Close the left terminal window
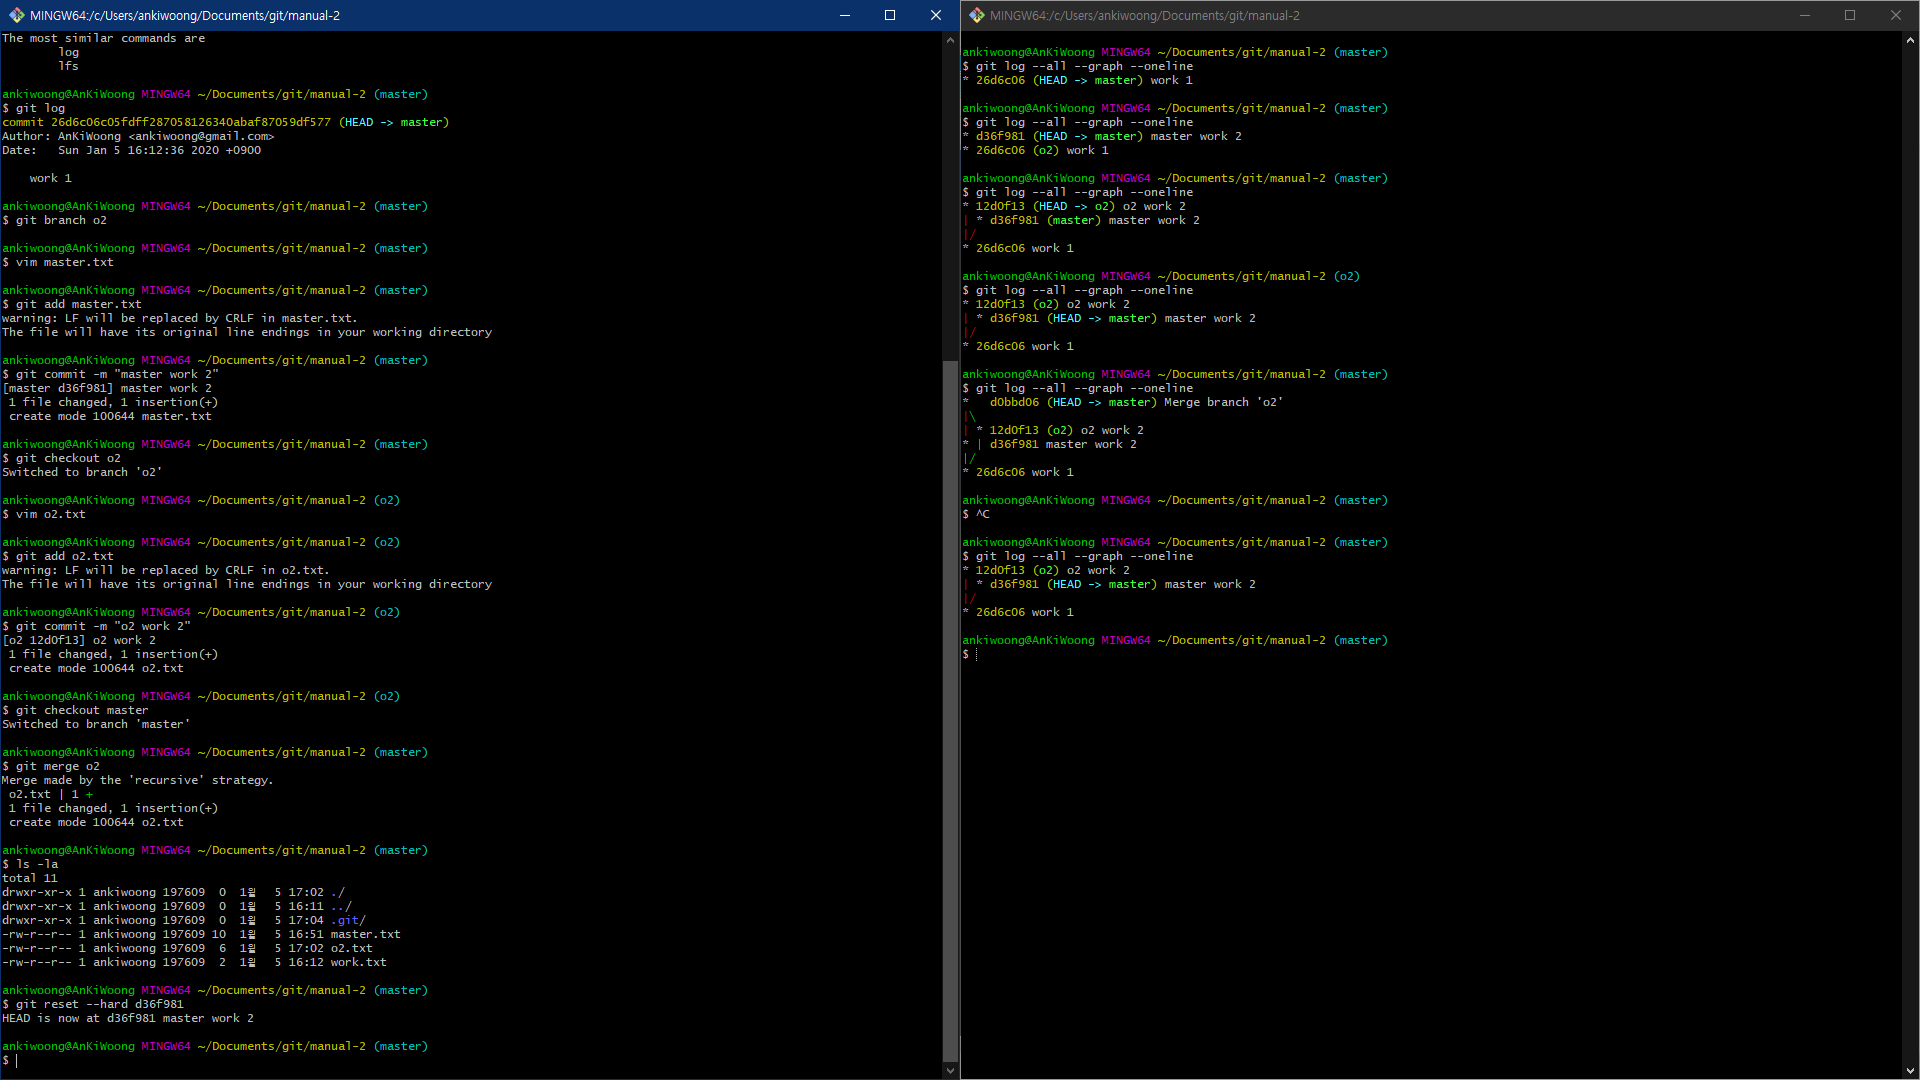 (935, 15)
